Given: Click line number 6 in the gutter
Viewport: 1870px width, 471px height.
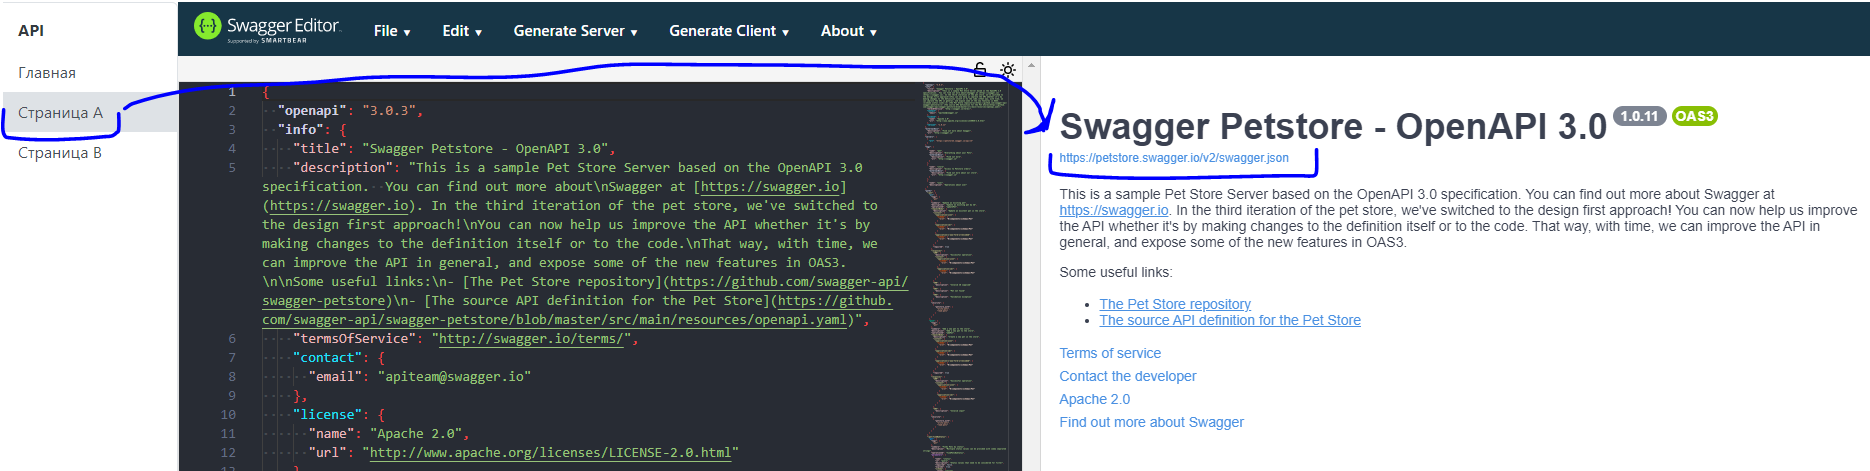Looking at the screenshot, I should pos(232,339).
